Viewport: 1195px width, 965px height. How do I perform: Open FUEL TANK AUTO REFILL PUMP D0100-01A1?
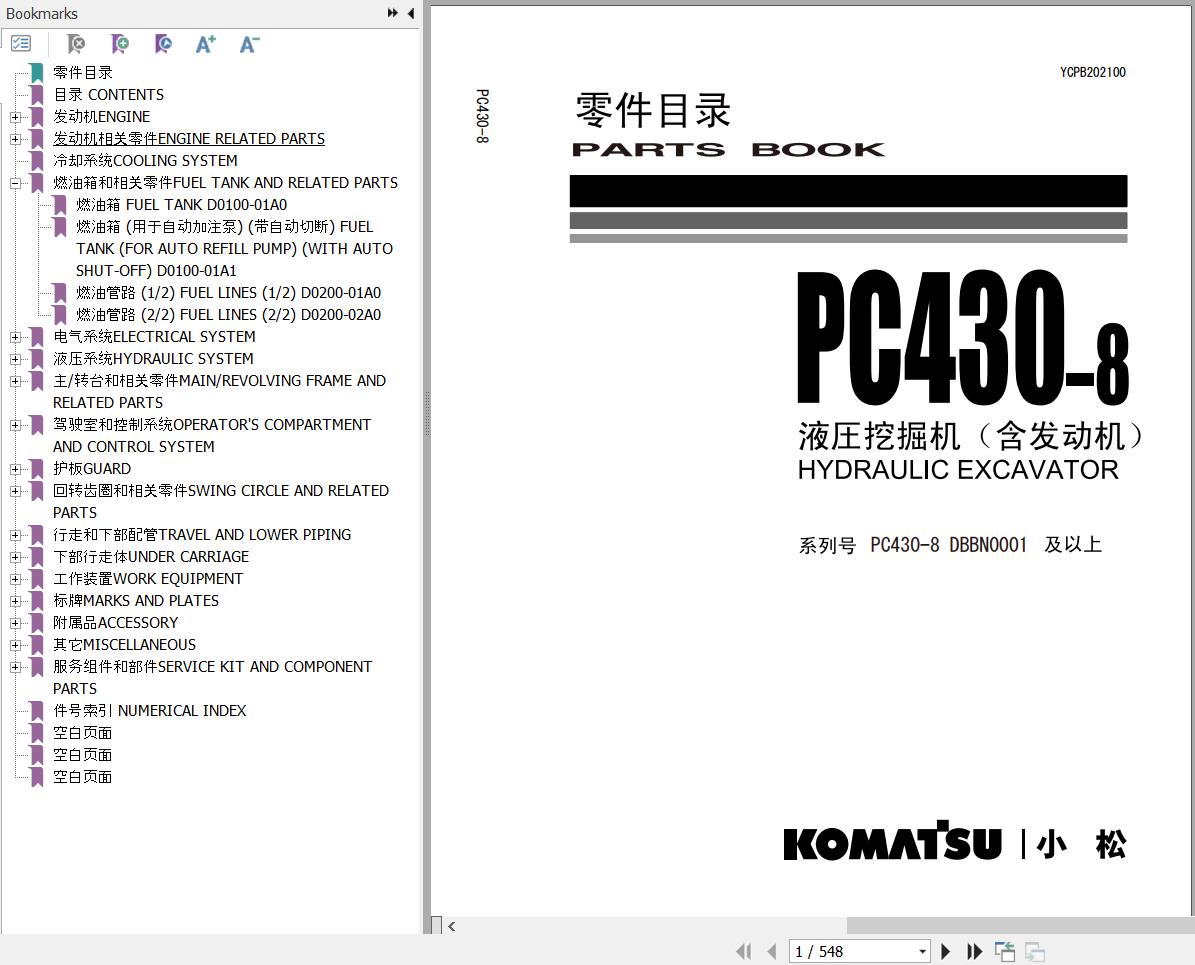tap(234, 248)
